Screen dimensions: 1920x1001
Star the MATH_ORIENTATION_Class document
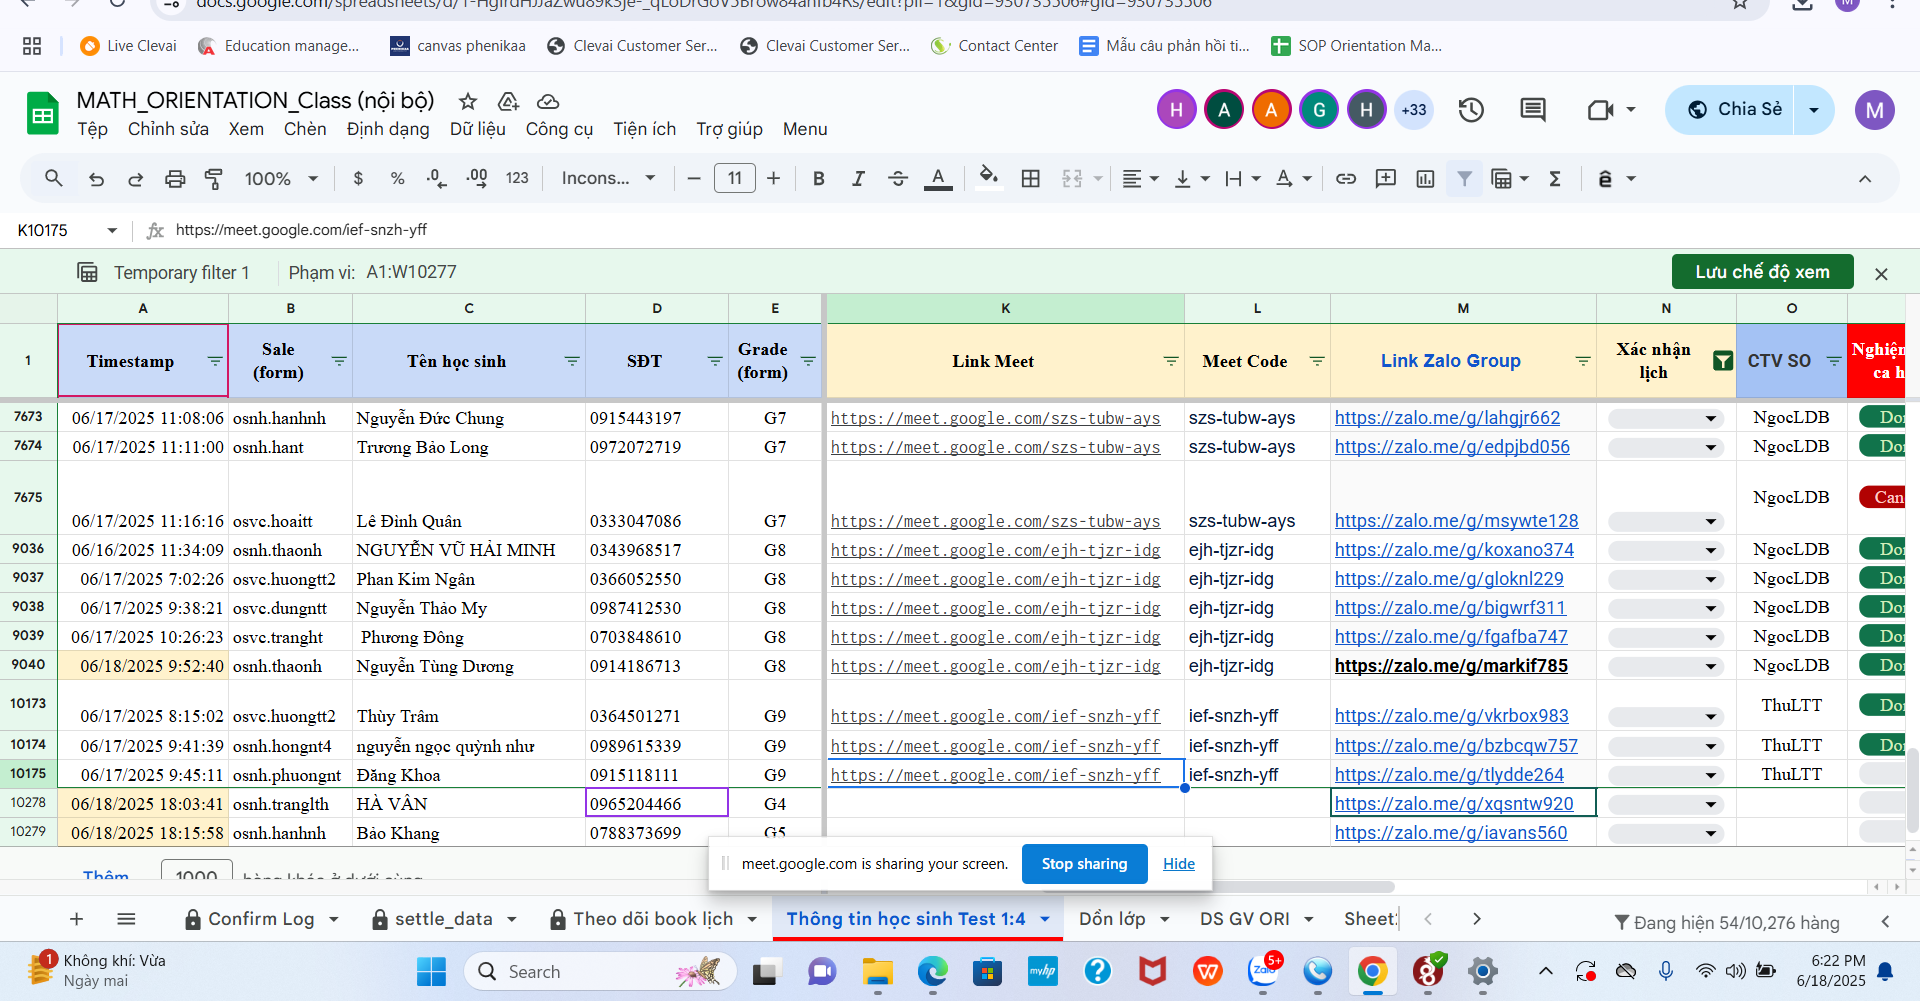467,101
